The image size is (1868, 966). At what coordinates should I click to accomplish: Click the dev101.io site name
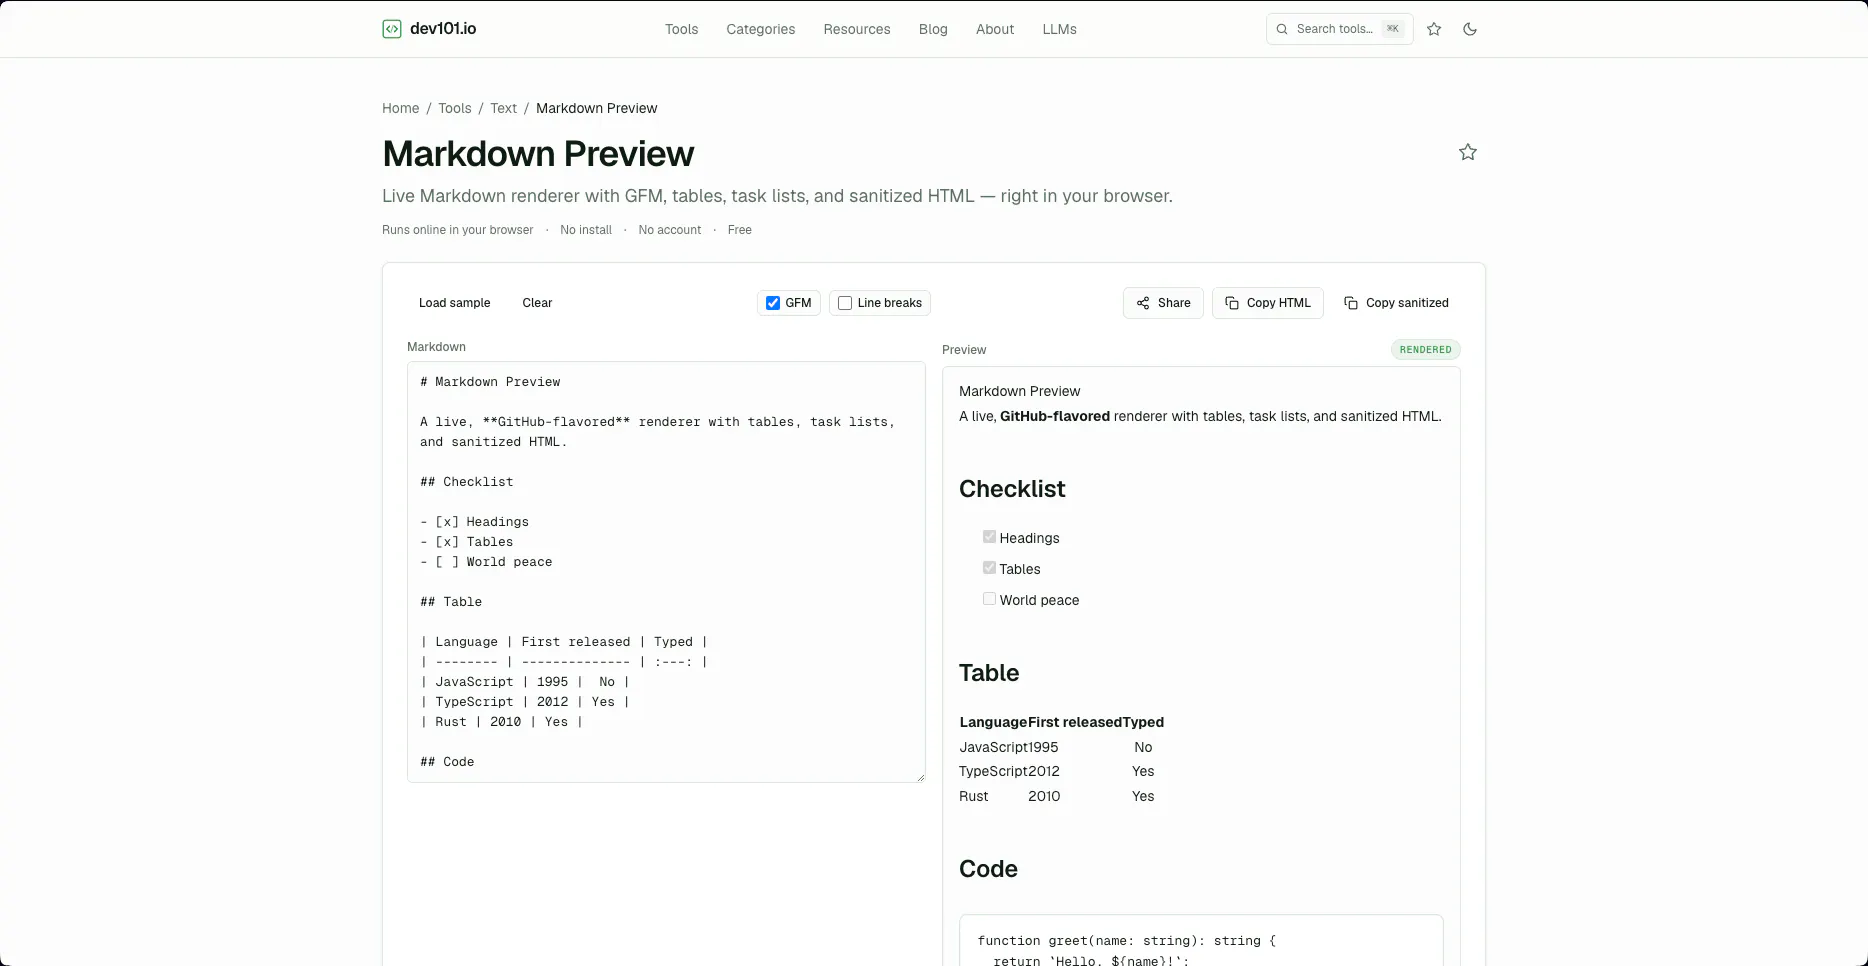(x=443, y=29)
